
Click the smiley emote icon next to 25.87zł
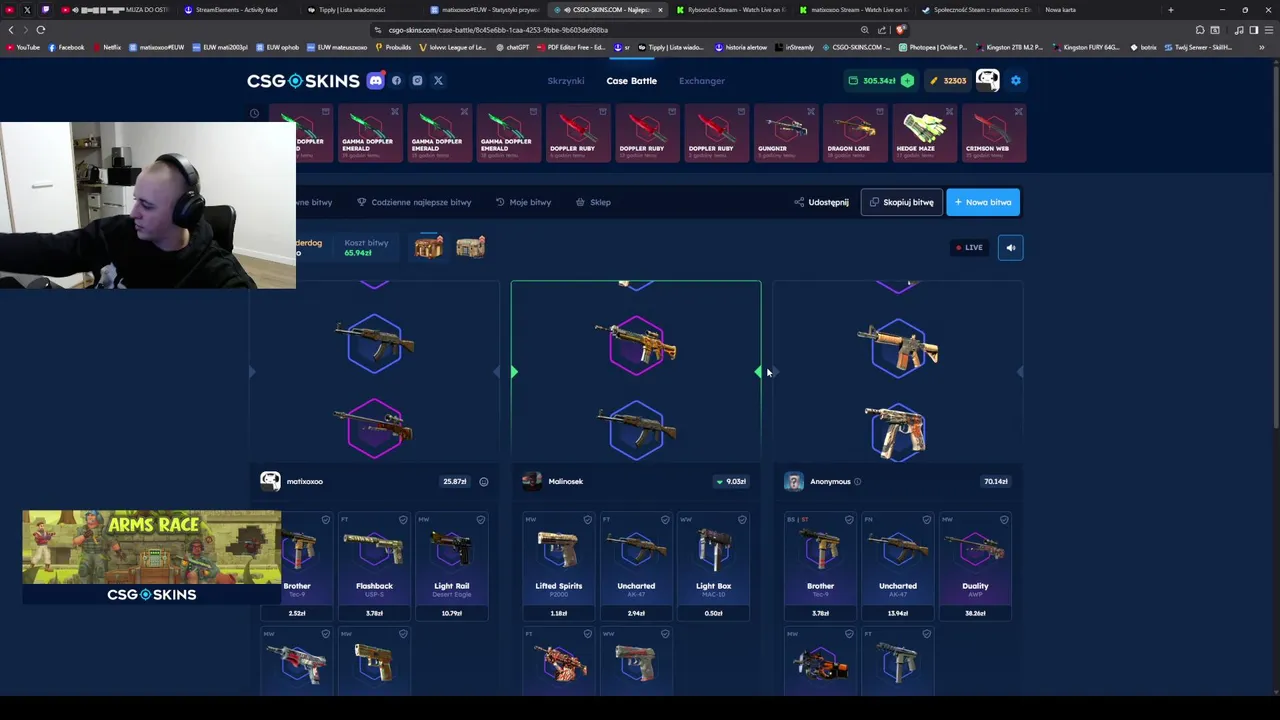[483, 482]
